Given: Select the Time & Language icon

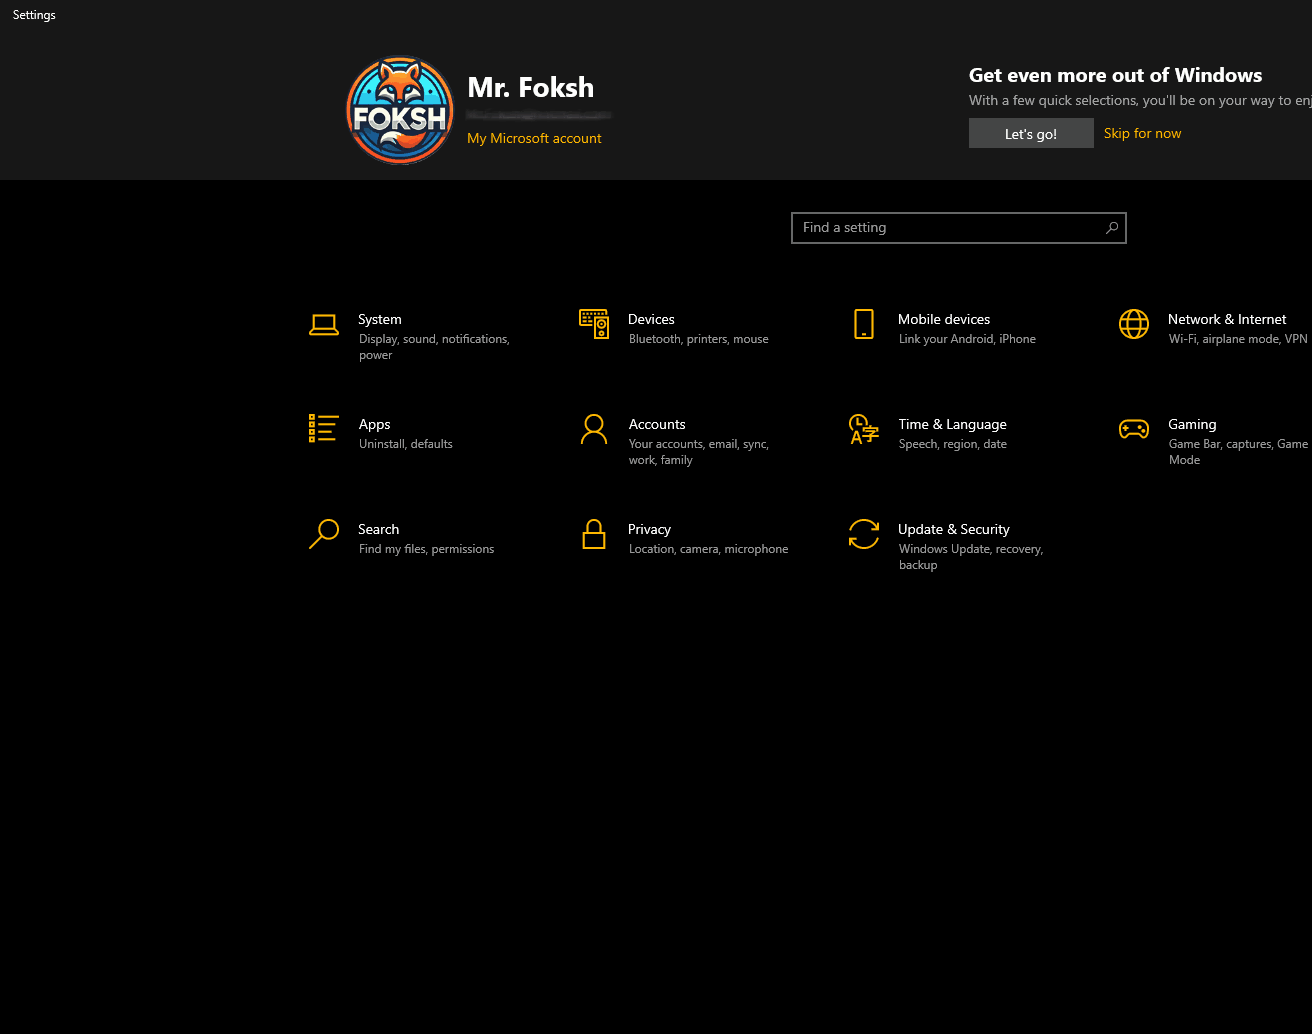Looking at the screenshot, I should pyautogui.click(x=864, y=429).
